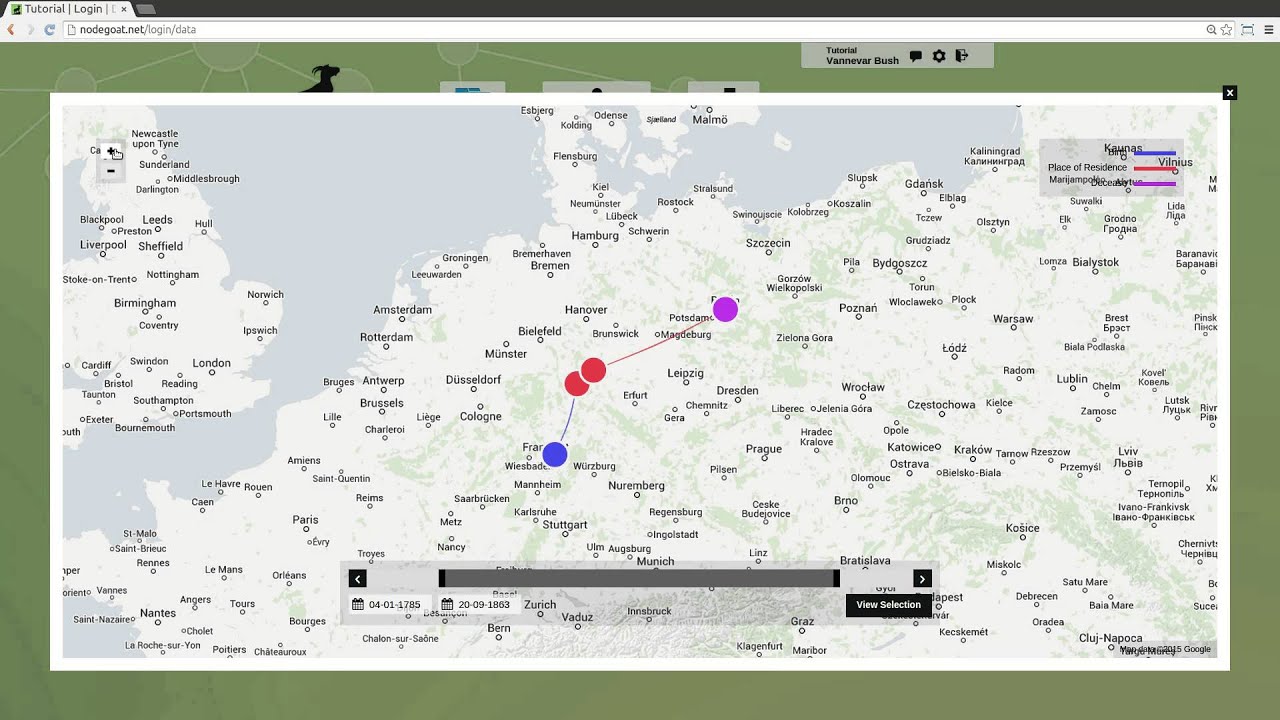Click the left handle of the time slider
The width and height of the screenshot is (1280, 720).
[x=442, y=579]
